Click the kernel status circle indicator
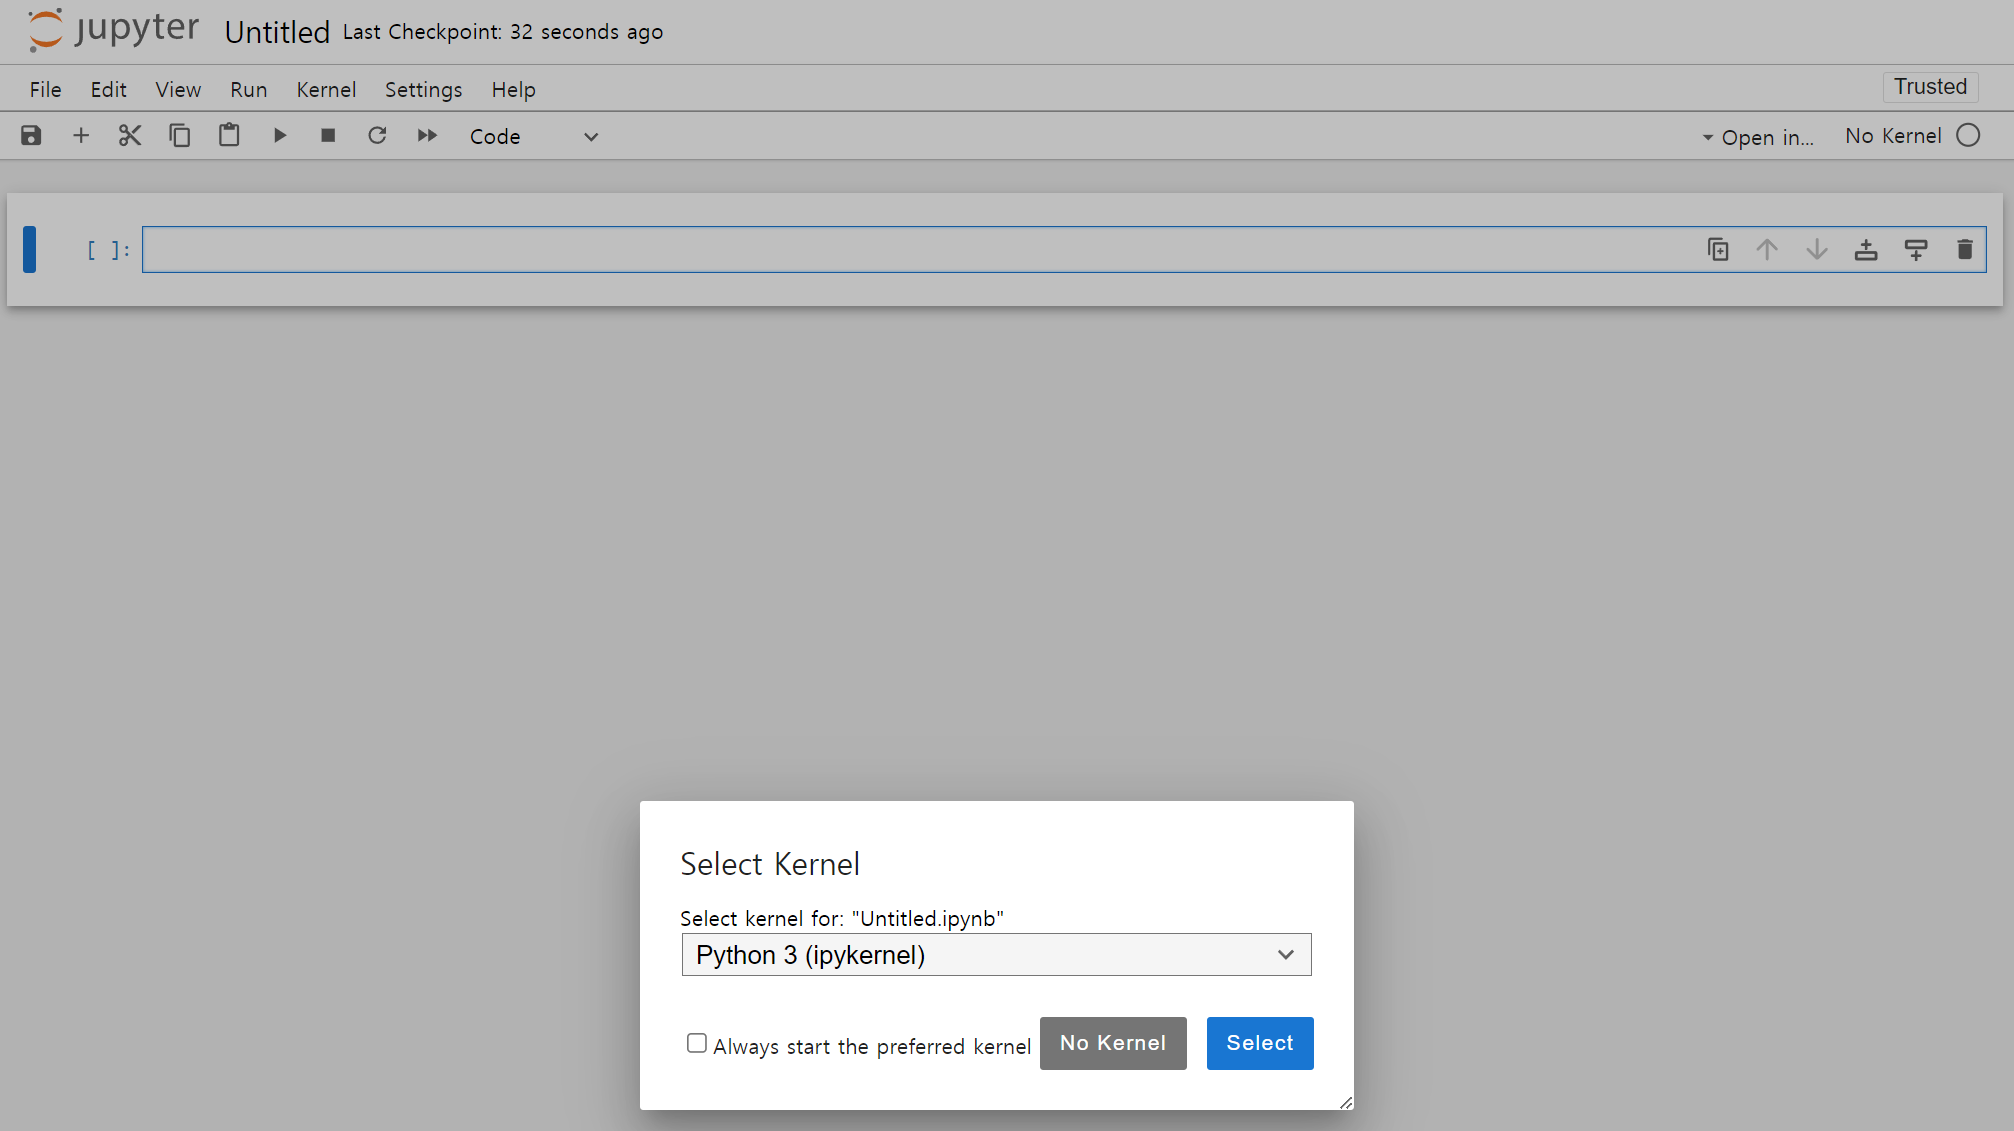 coord(1968,136)
